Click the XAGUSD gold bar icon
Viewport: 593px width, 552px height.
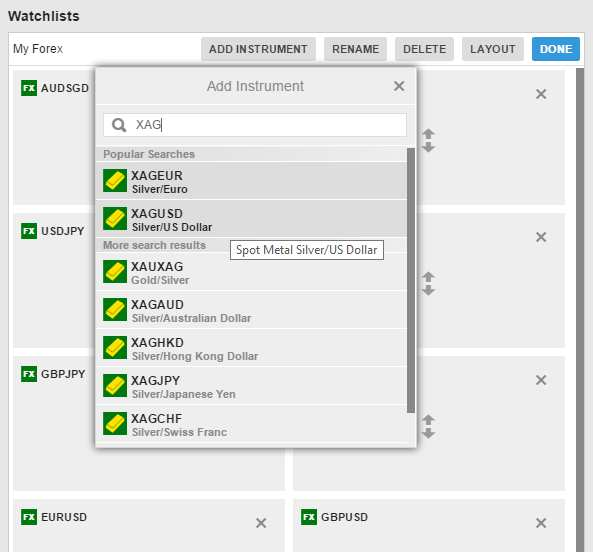[115, 219]
